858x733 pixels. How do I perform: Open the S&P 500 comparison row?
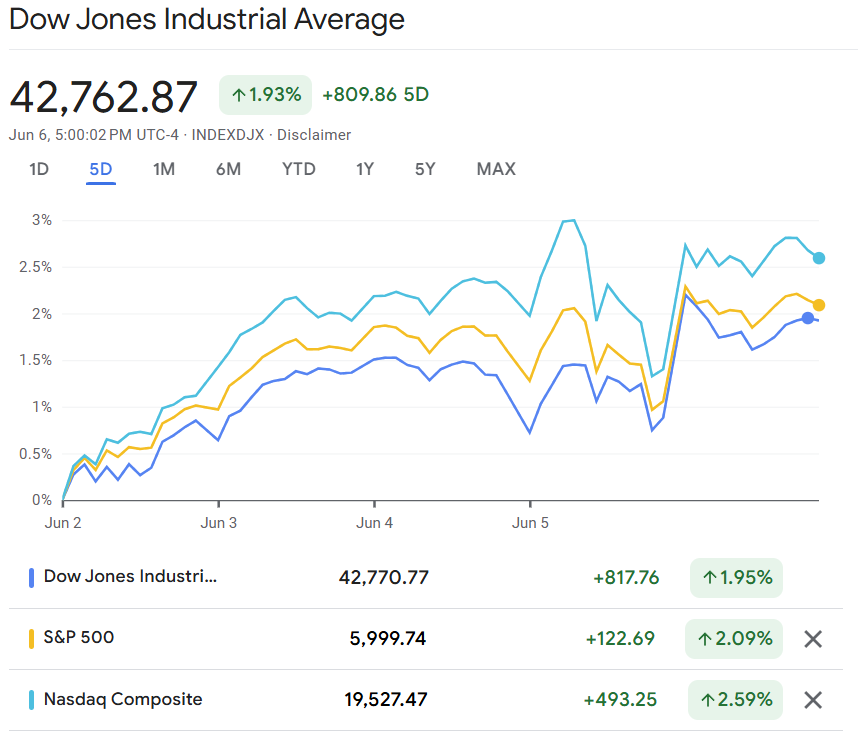(x=426, y=639)
